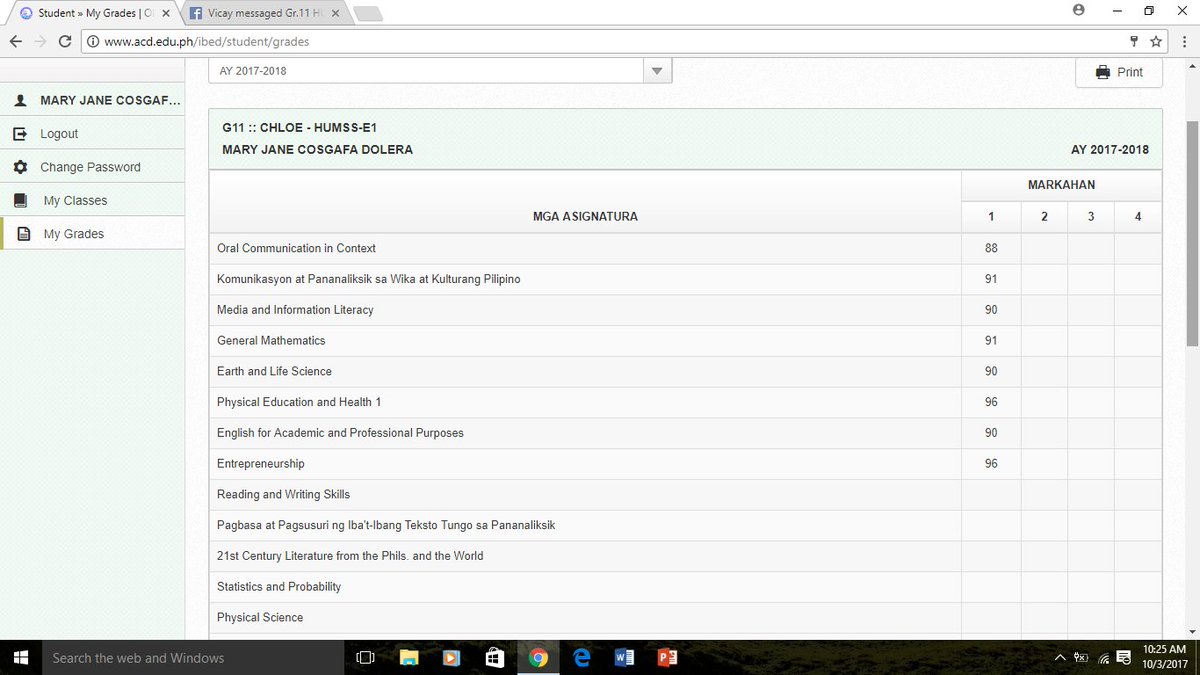Click the browser Forward arrow
This screenshot has height=675, width=1200.
coord(40,41)
